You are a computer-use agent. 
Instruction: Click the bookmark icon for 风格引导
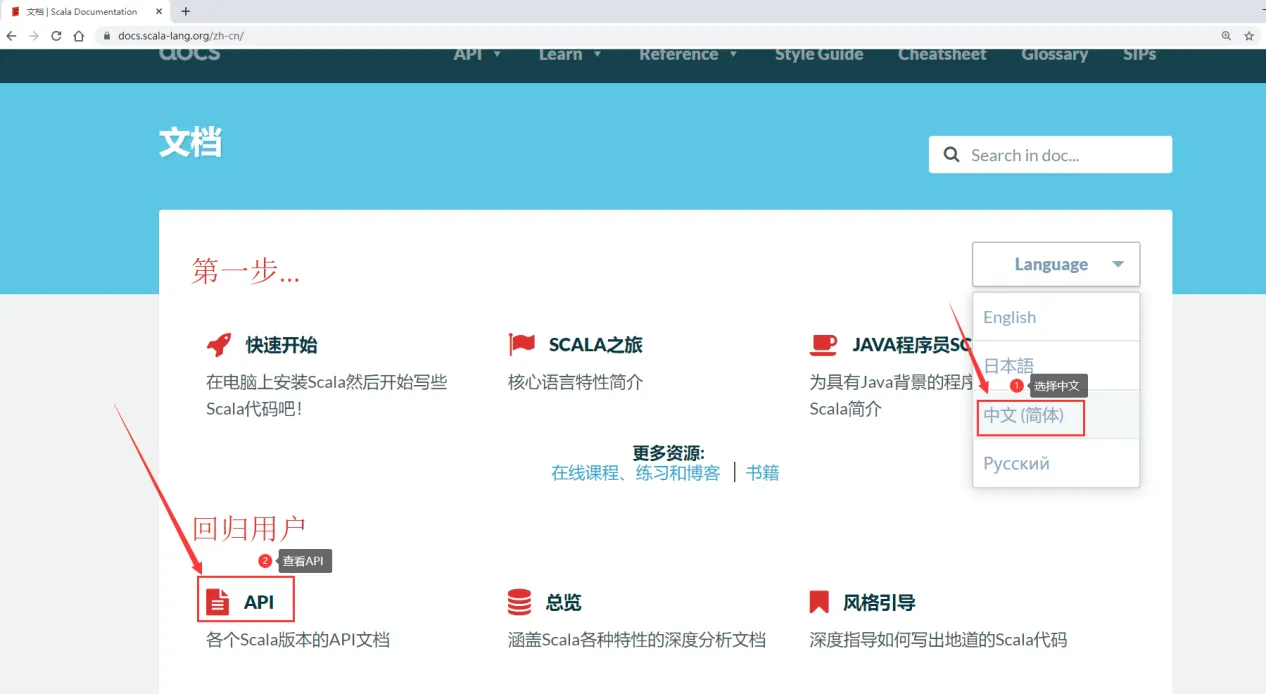tap(819, 602)
